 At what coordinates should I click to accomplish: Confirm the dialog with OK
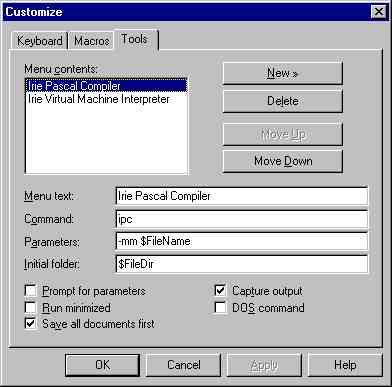(x=102, y=365)
